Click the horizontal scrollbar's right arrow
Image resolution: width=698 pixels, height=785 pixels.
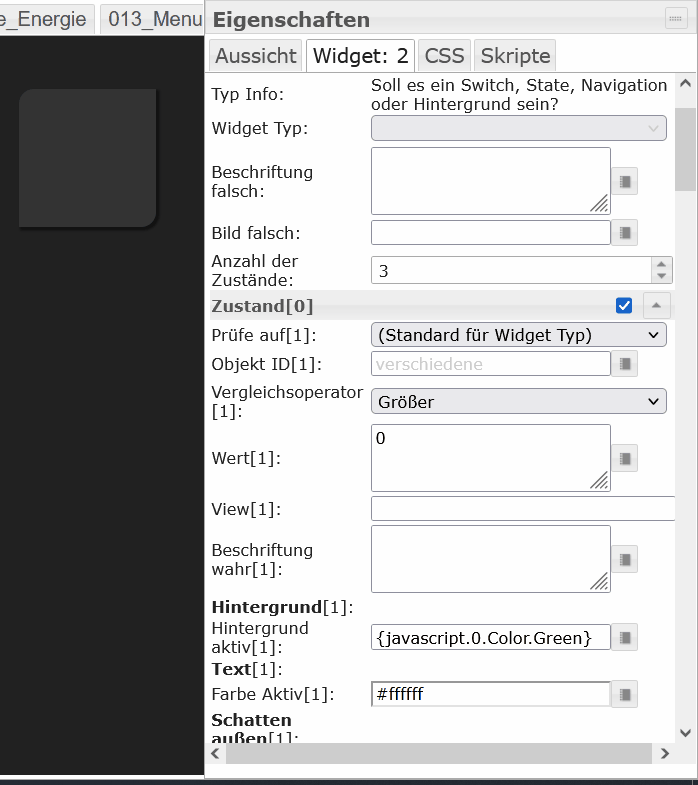tap(665, 753)
